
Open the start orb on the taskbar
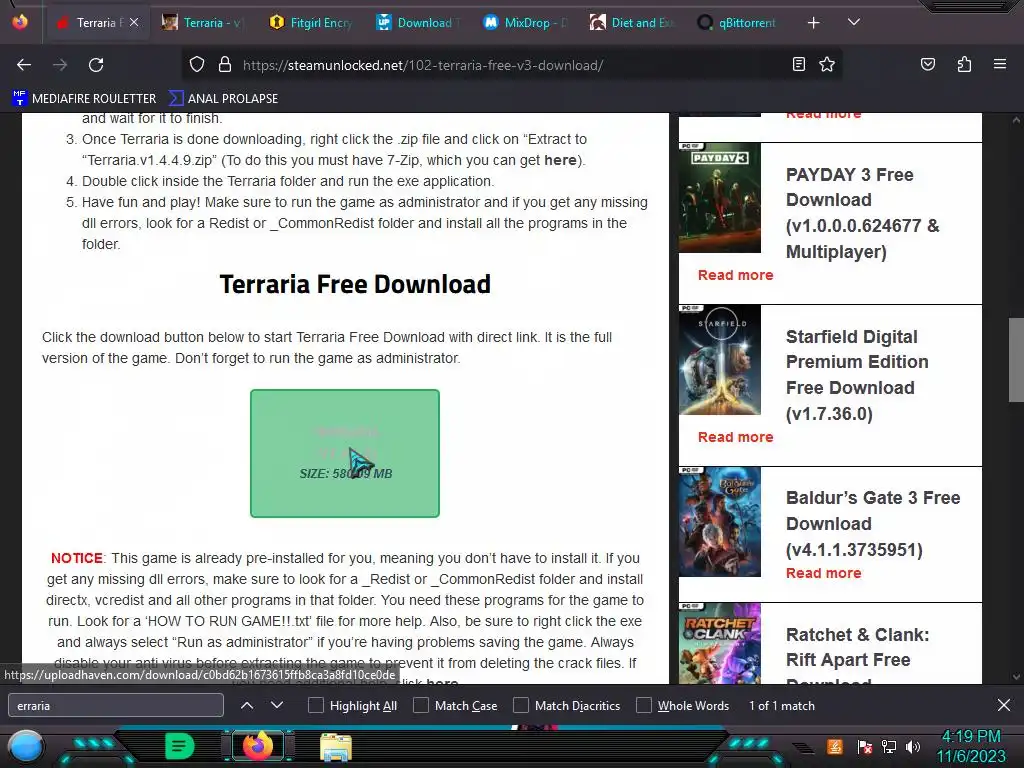(x=27, y=748)
